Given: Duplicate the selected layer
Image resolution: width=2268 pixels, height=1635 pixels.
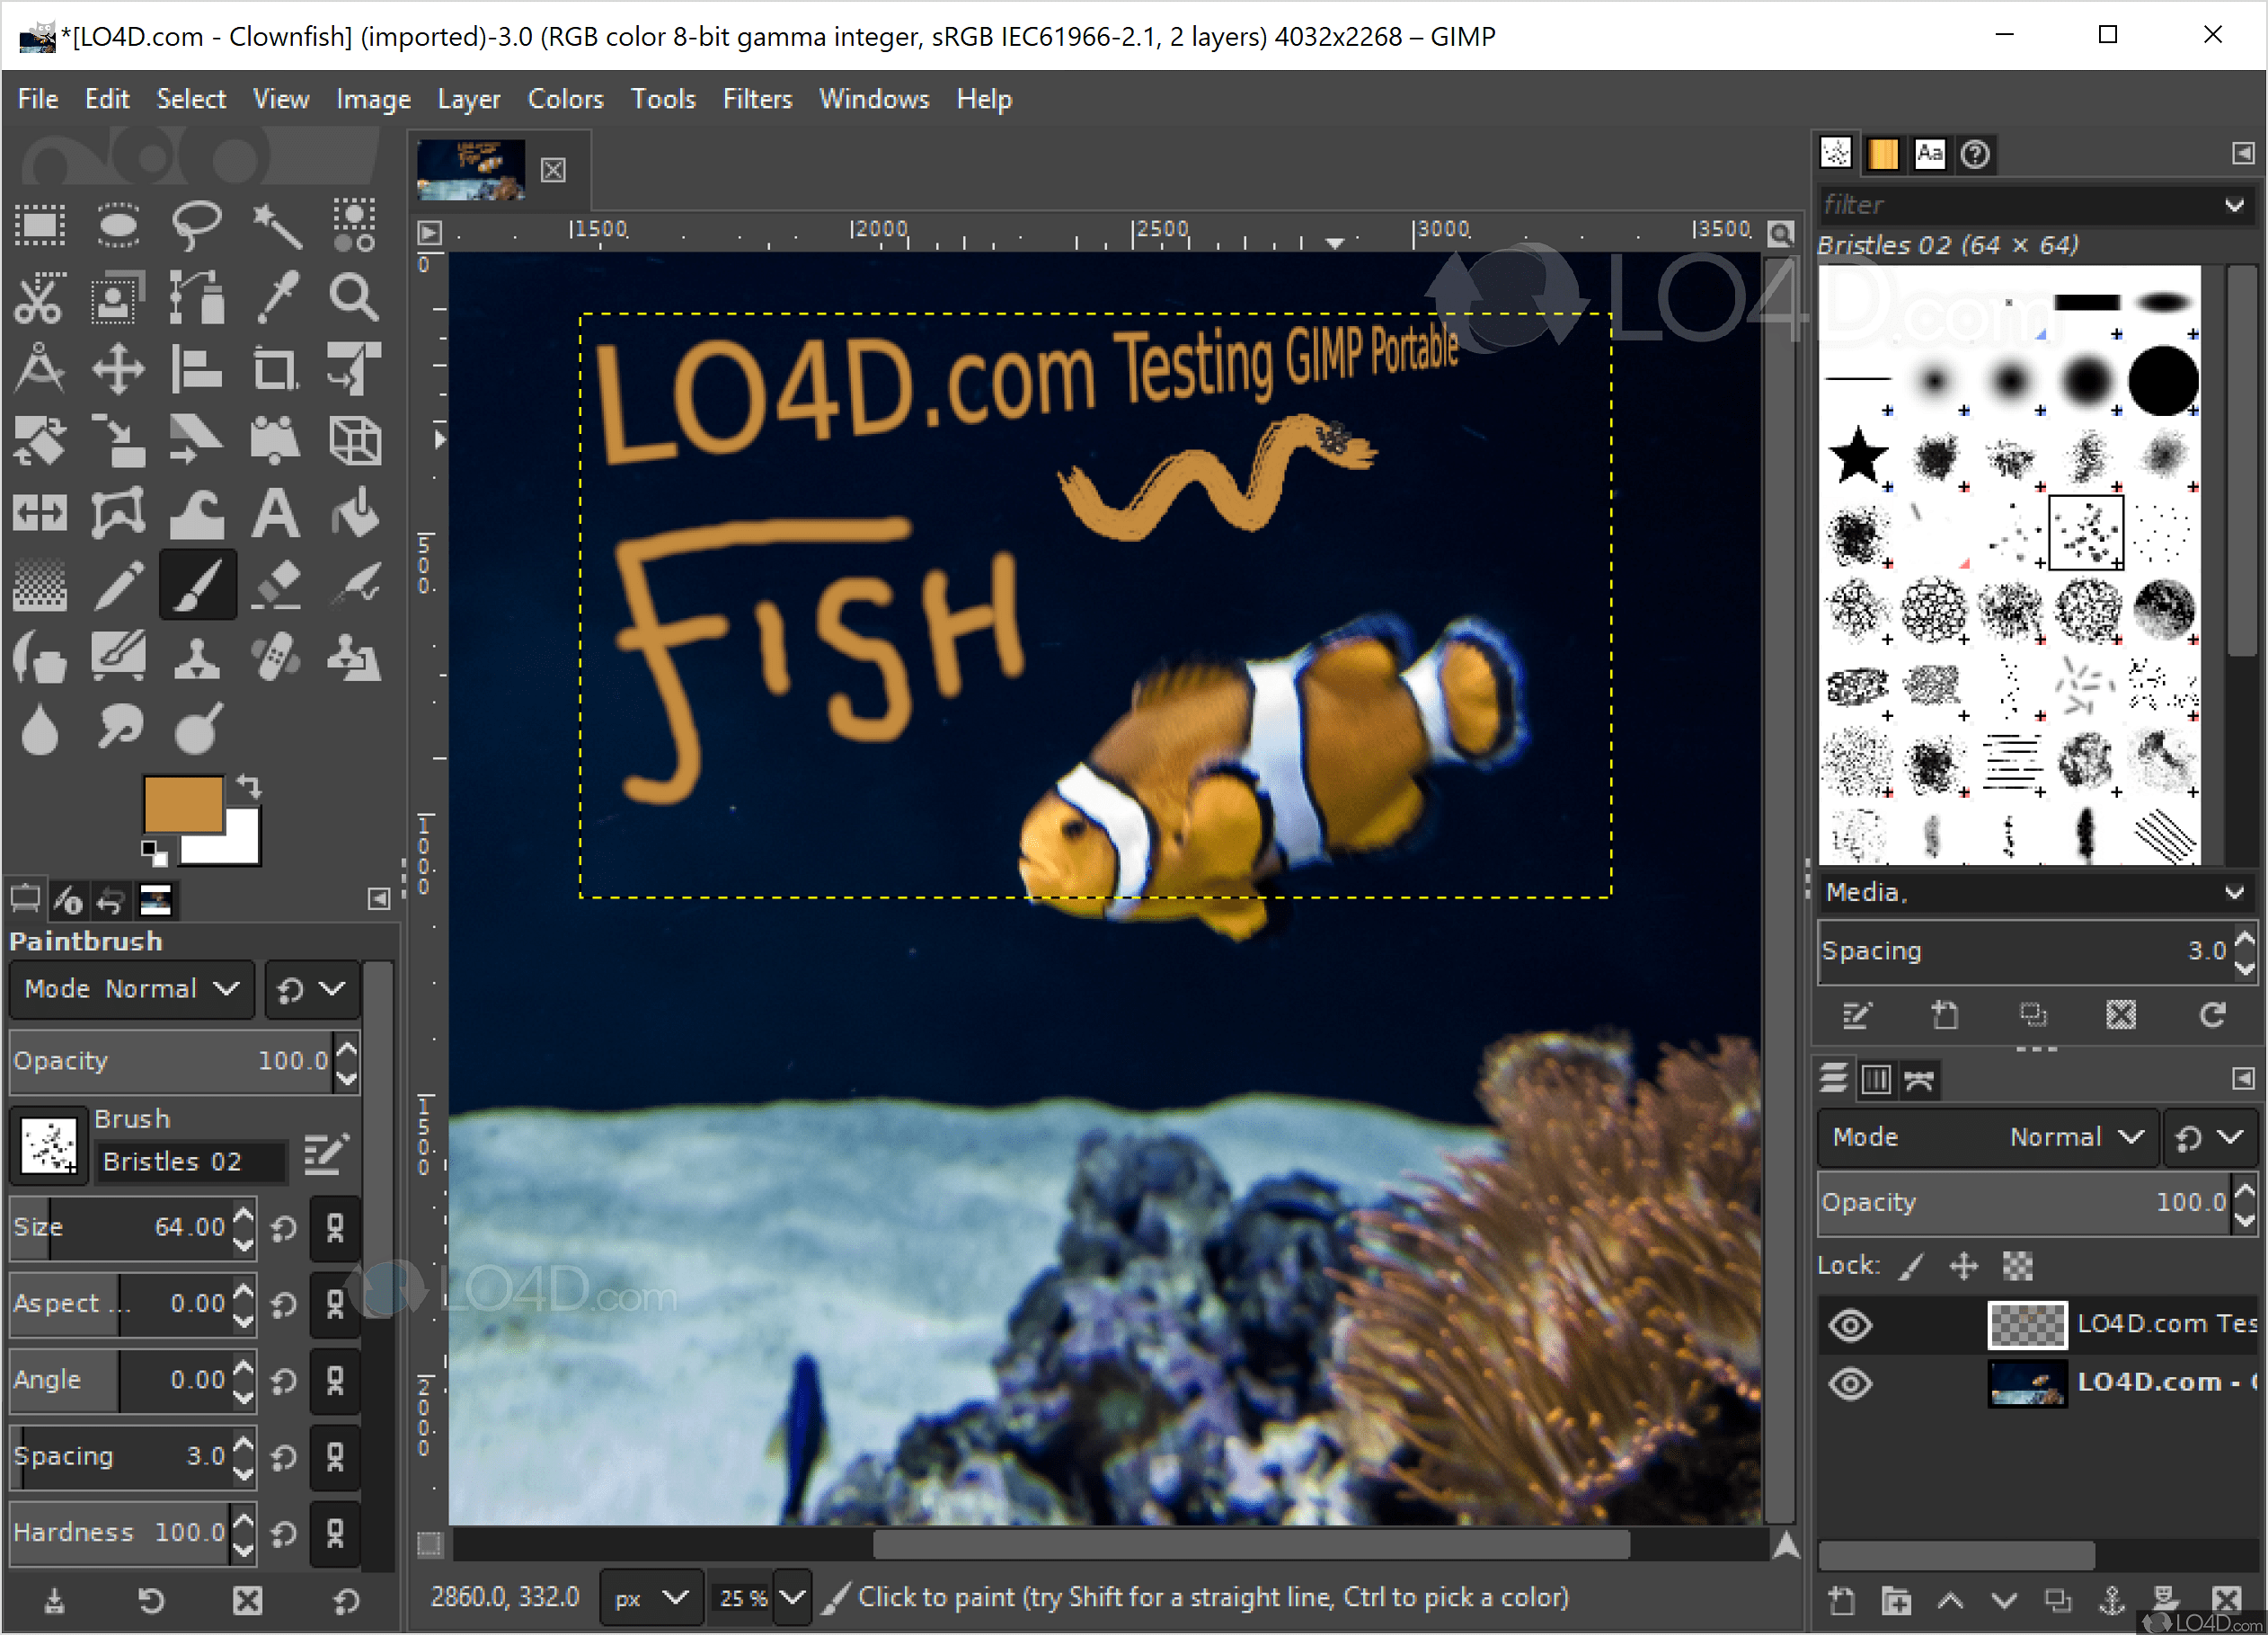Looking at the screenshot, I should point(2058,1602).
